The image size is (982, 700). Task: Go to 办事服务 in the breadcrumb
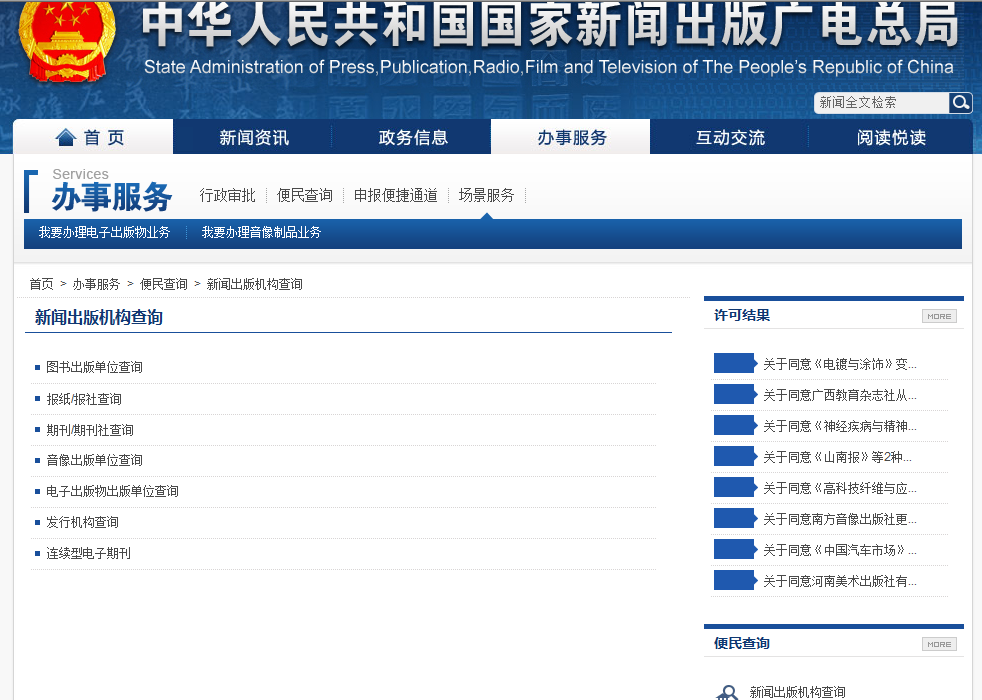click(x=96, y=284)
